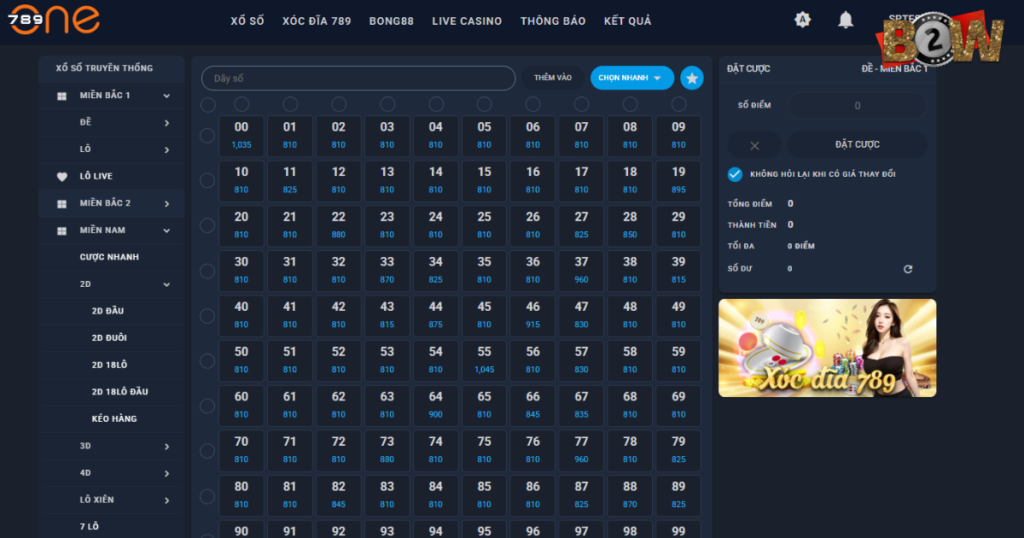Uncheck Không hỏi lại khi có giá thay đổi

[735, 174]
